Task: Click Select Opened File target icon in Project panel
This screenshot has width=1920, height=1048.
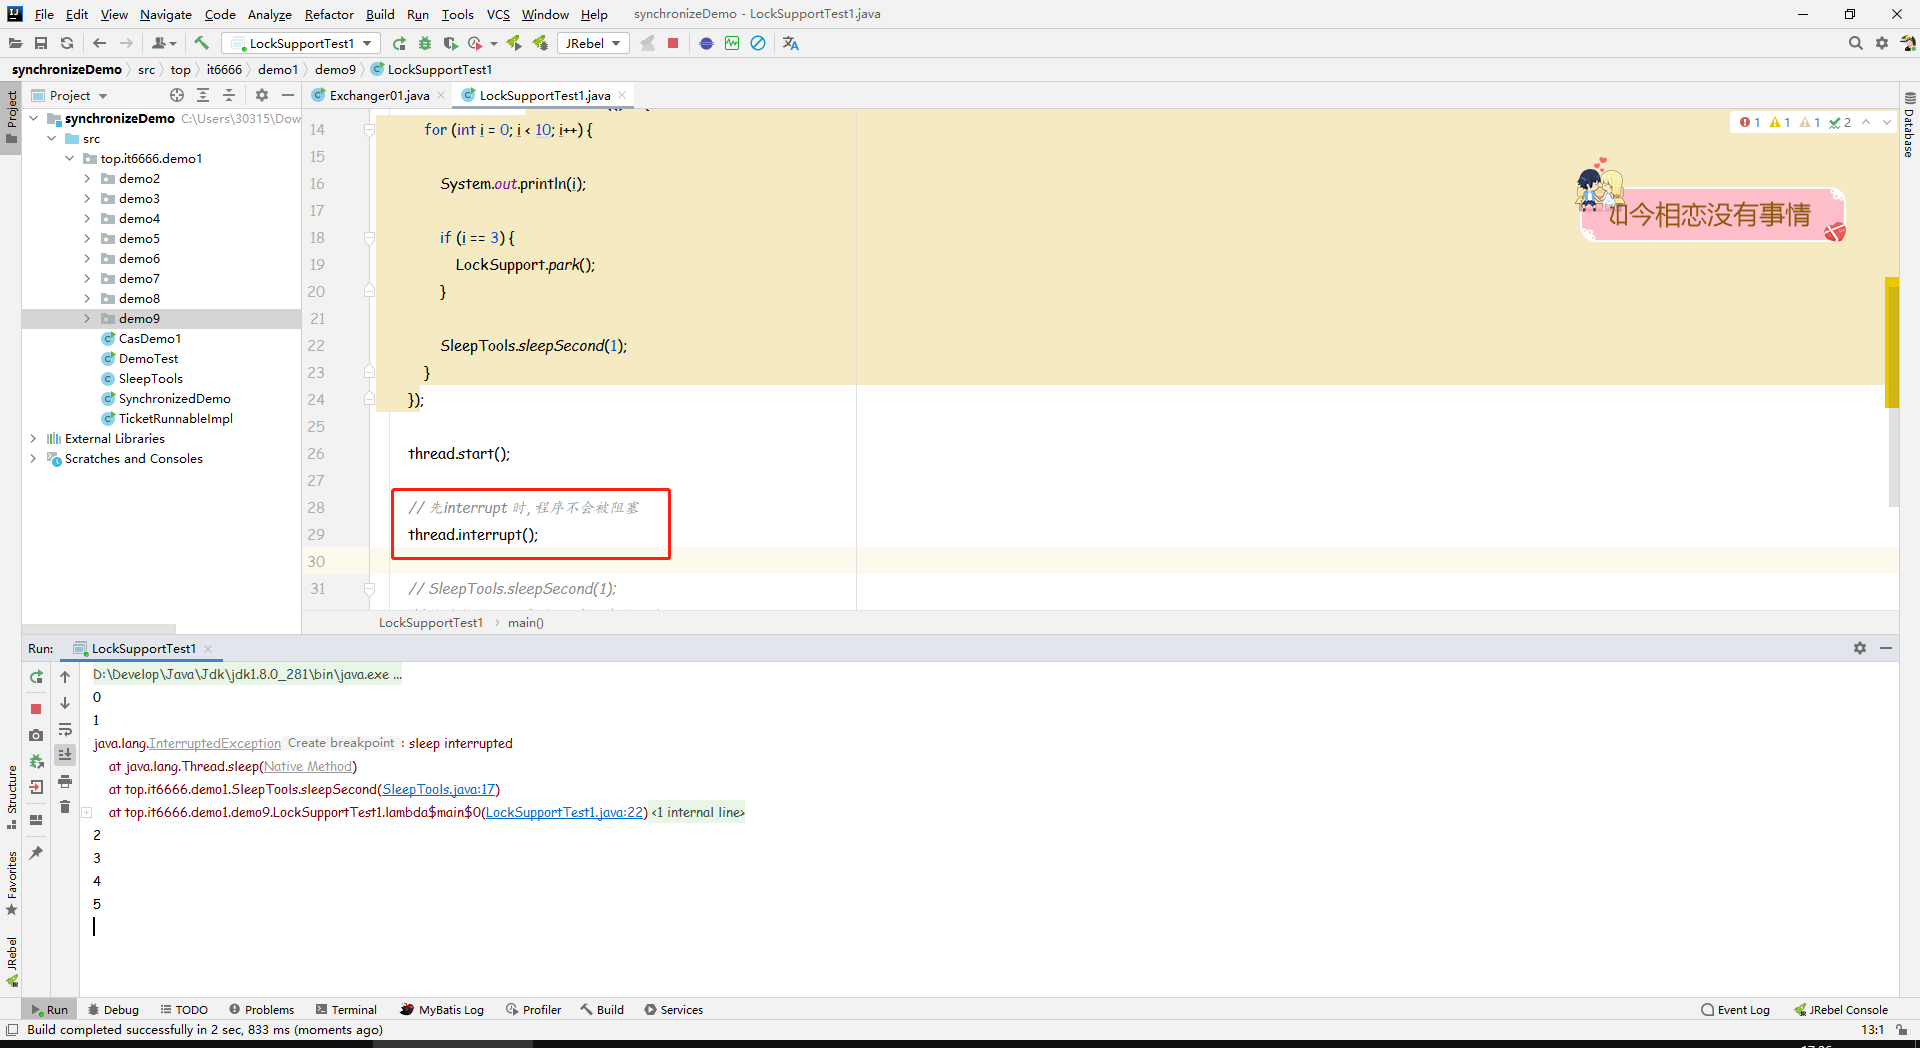Action: 177,95
